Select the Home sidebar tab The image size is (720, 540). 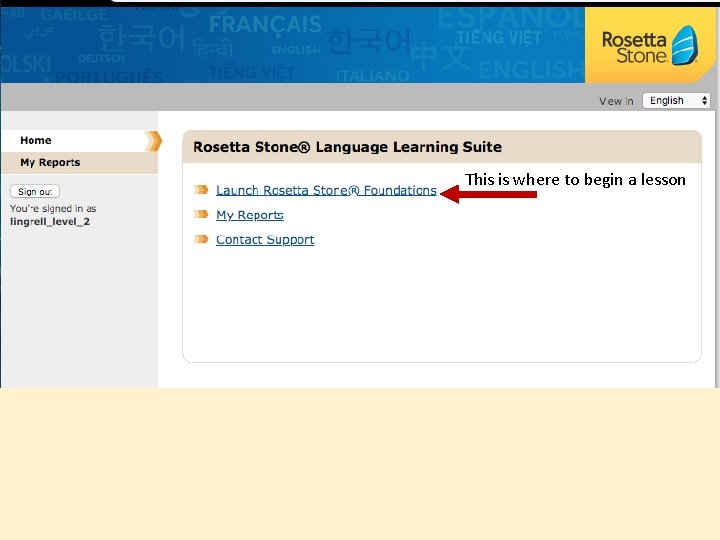point(79,141)
